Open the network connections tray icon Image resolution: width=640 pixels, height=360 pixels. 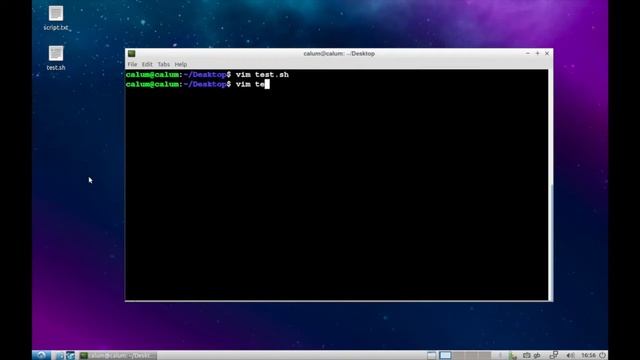(553, 355)
